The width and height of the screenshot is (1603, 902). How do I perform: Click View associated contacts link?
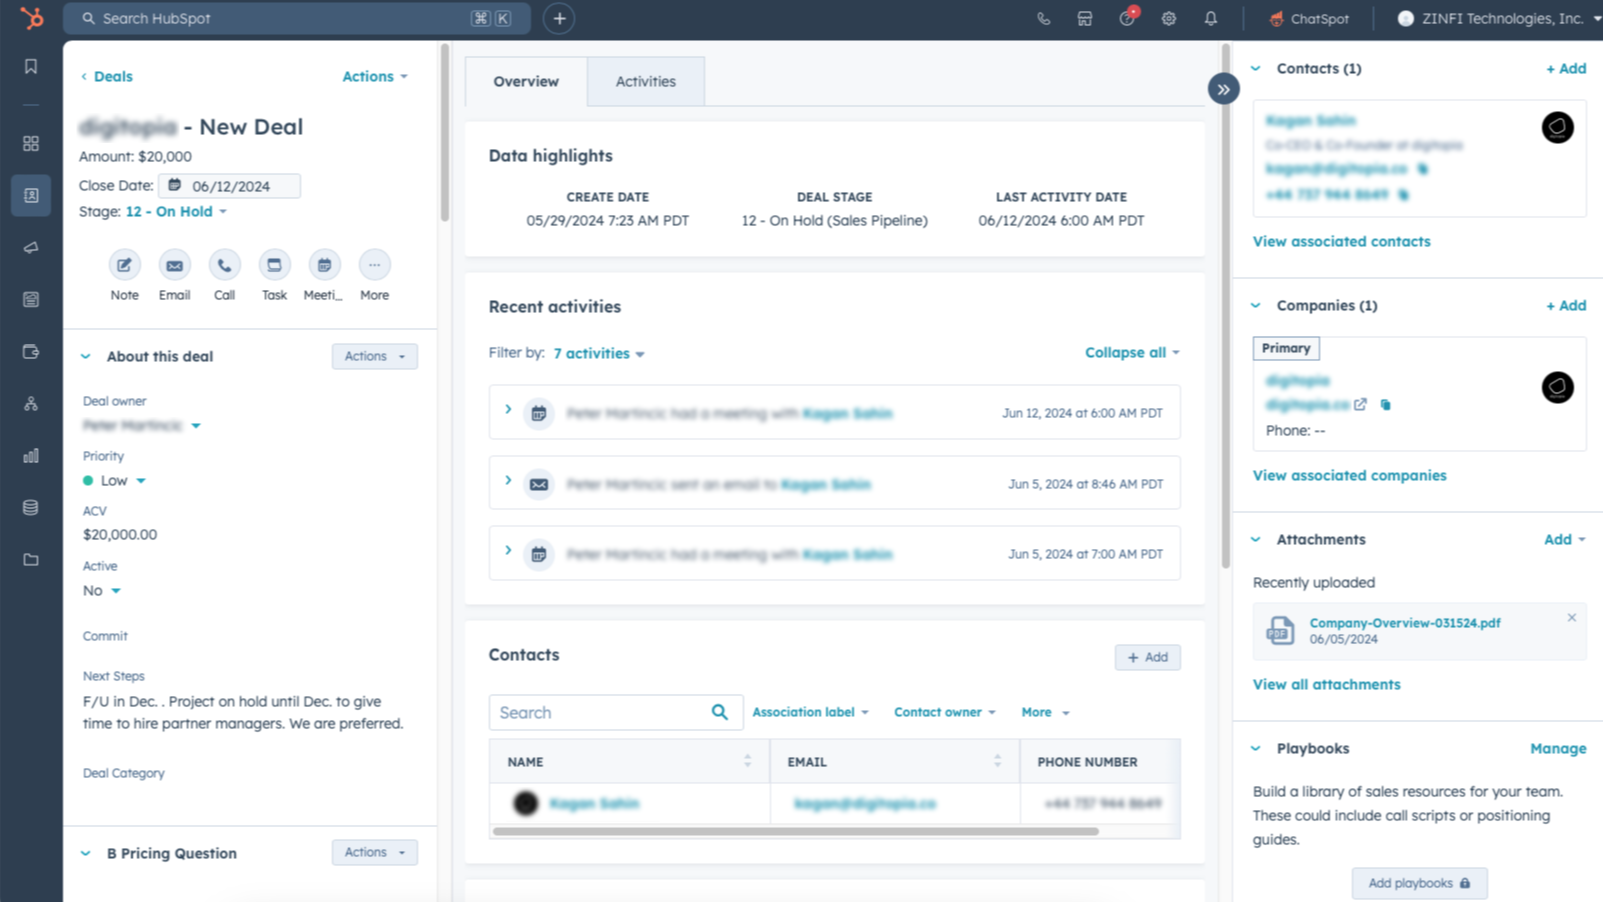[x=1341, y=242]
